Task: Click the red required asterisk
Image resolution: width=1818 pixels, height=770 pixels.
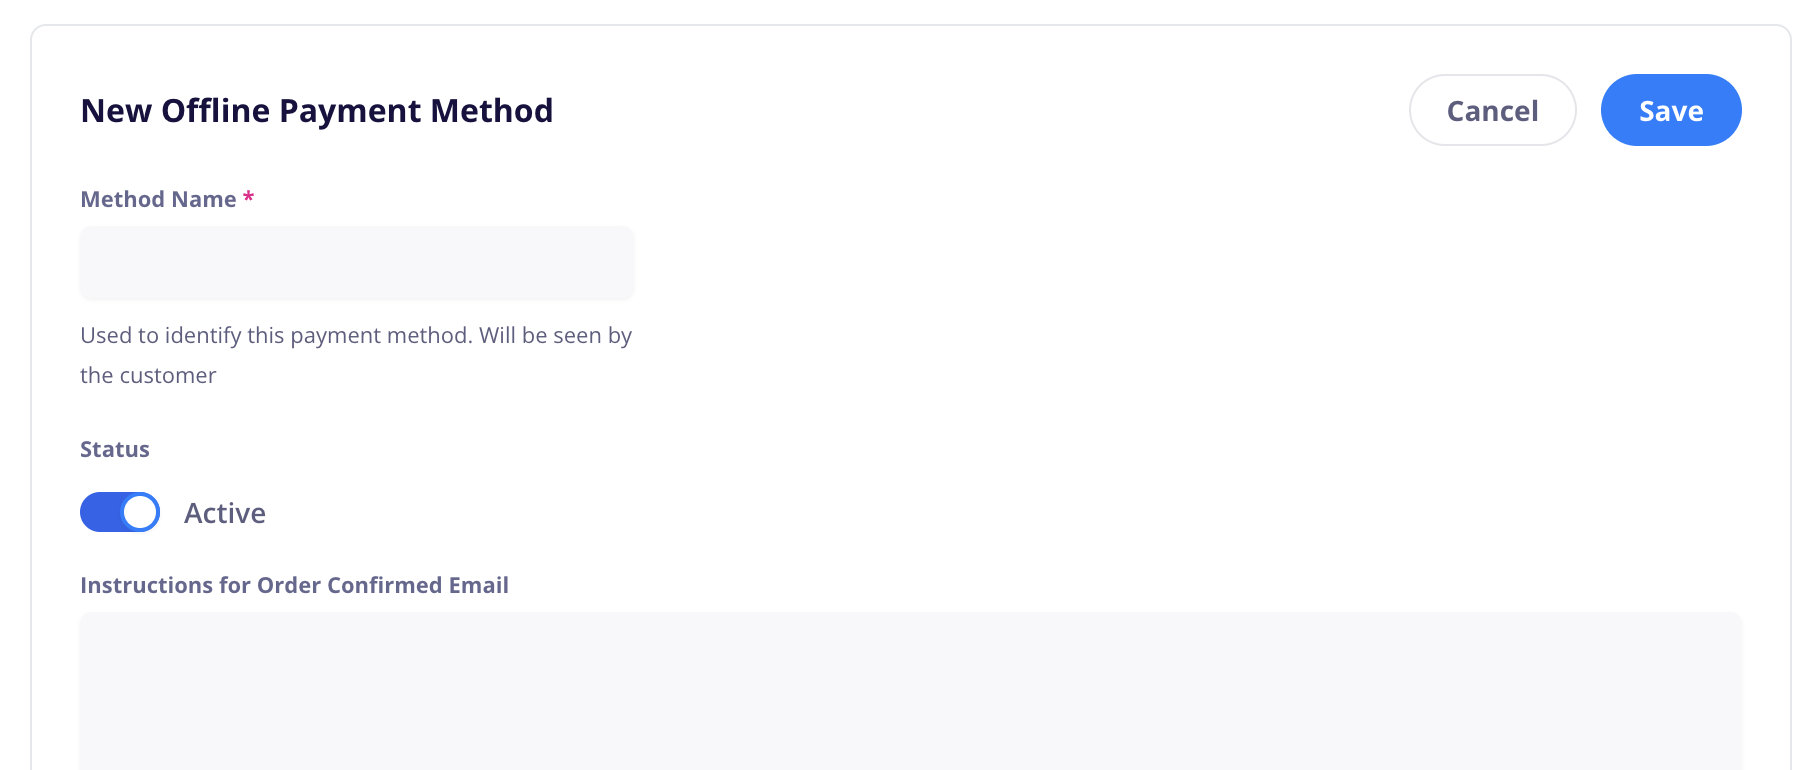Action: pyautogui.click(x=248, y=198)
